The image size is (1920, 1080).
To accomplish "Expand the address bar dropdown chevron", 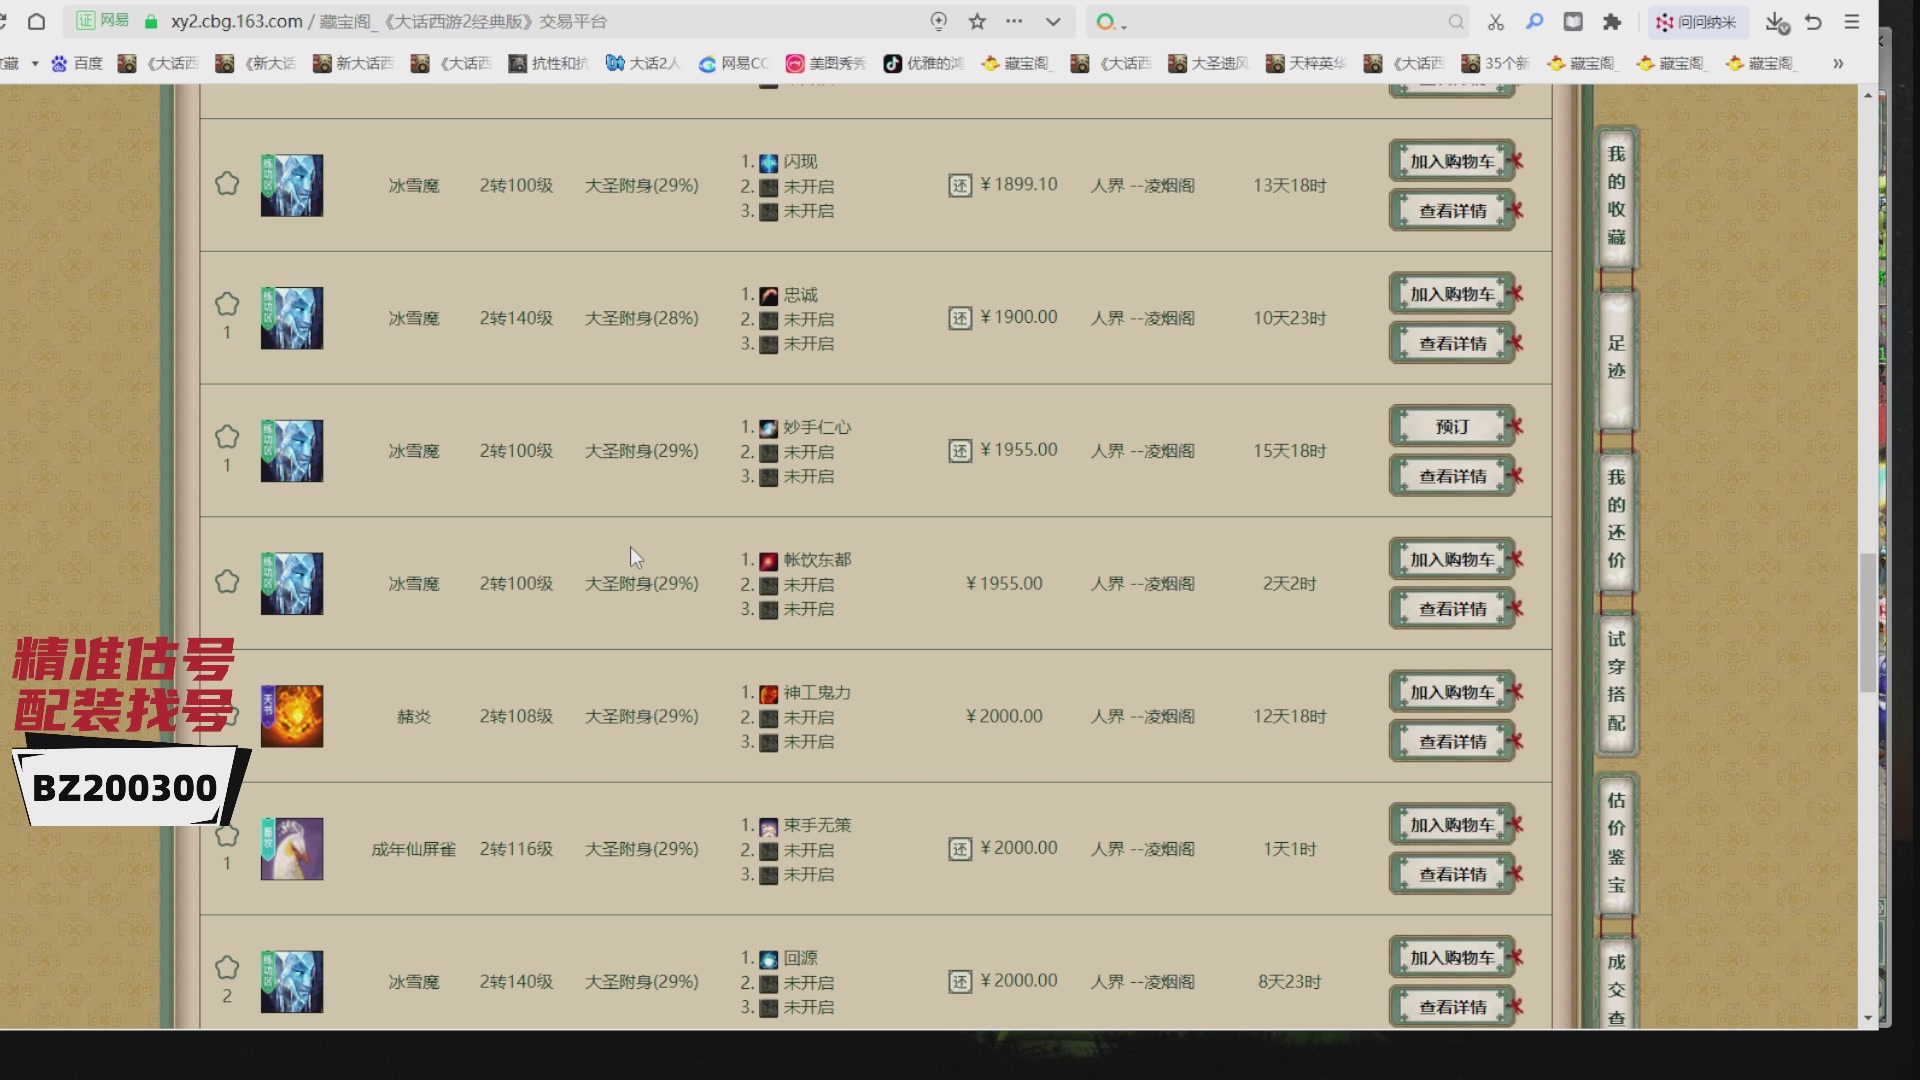I will [x=1052, y=21].
